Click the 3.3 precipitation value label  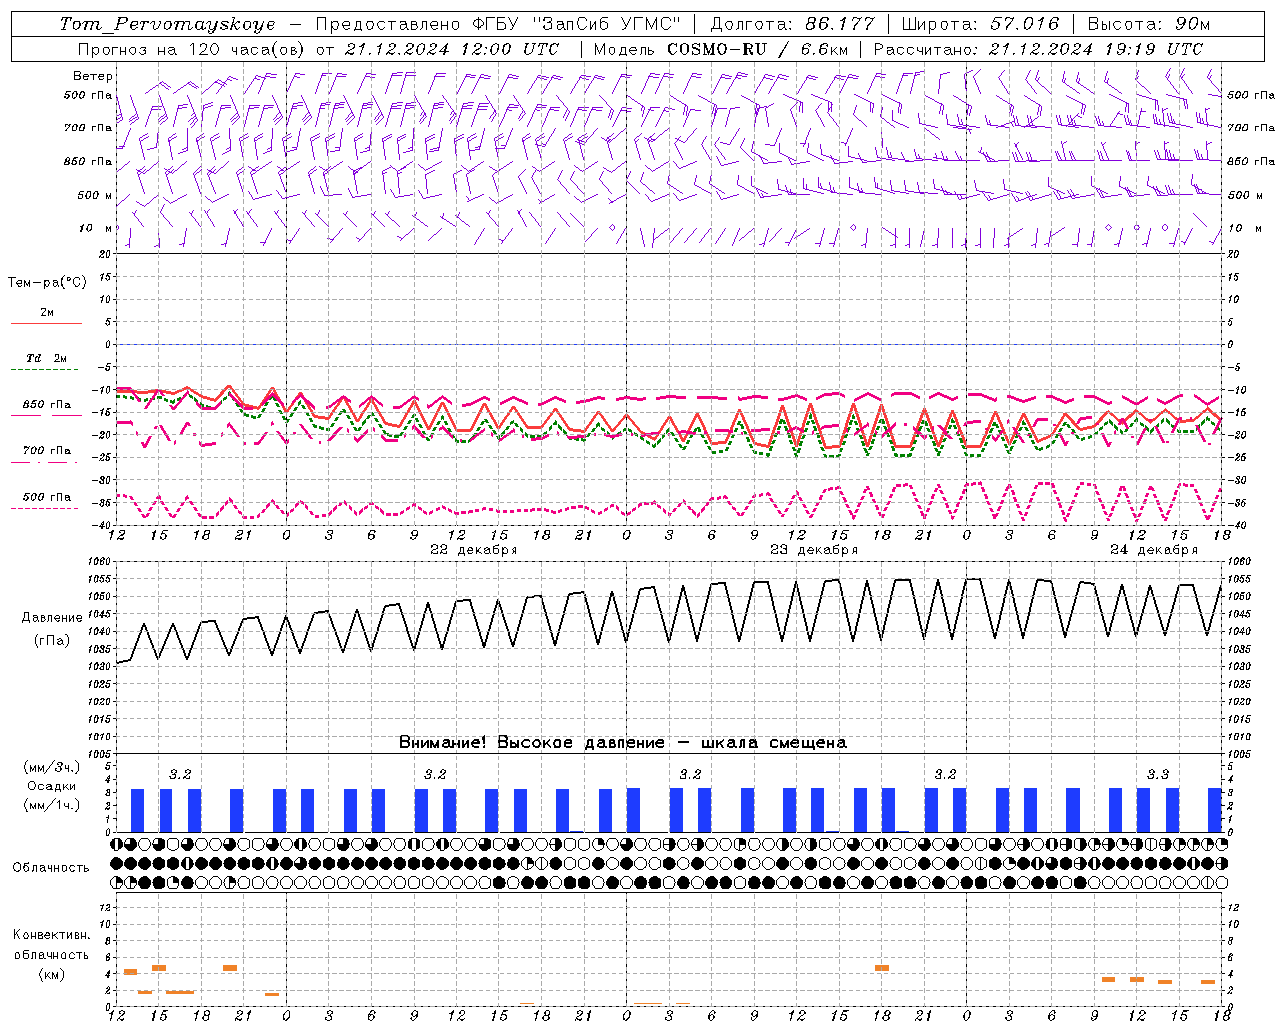[x=1158, y=775]
